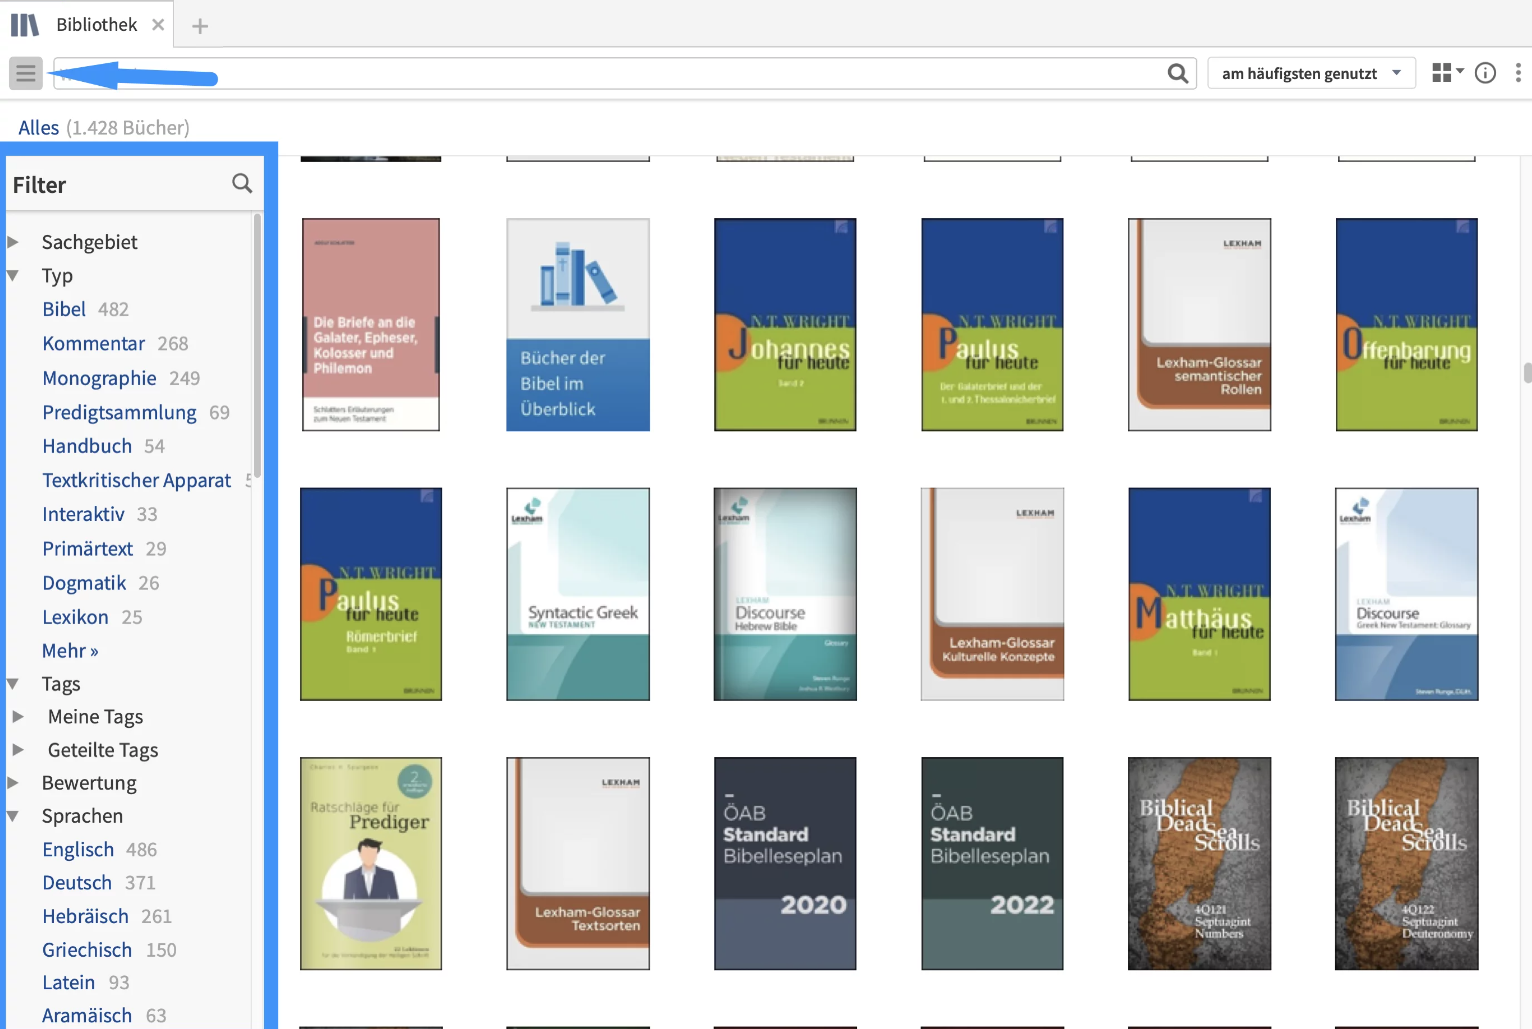The height and width of the screenshot is (1029, 1532).
Task: Filter by type Primärtext
Action: click(87, 548)
